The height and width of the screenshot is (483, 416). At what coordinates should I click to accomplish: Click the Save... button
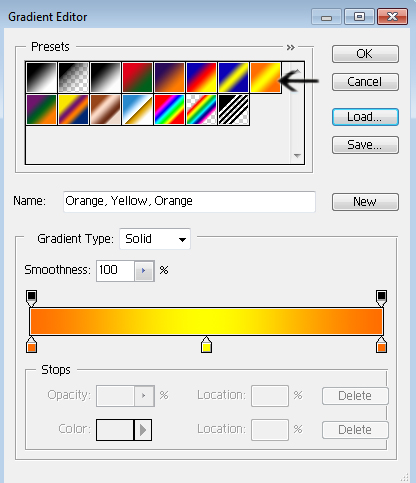[365, 145]
